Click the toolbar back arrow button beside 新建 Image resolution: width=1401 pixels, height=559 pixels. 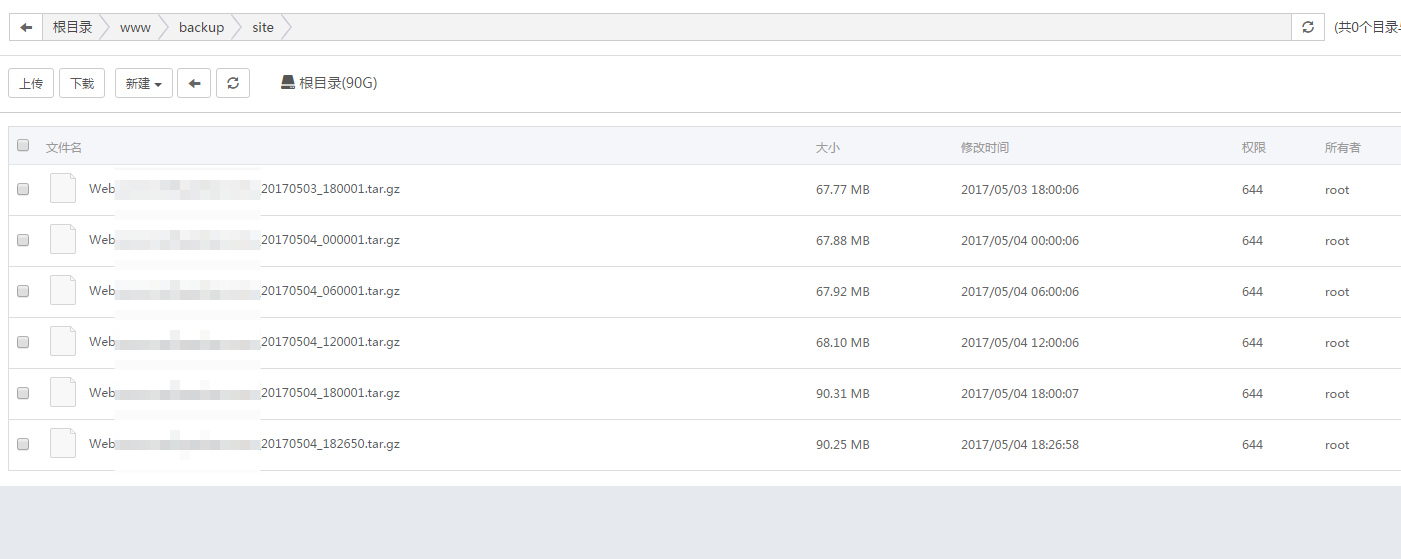(x=194, y=84)
